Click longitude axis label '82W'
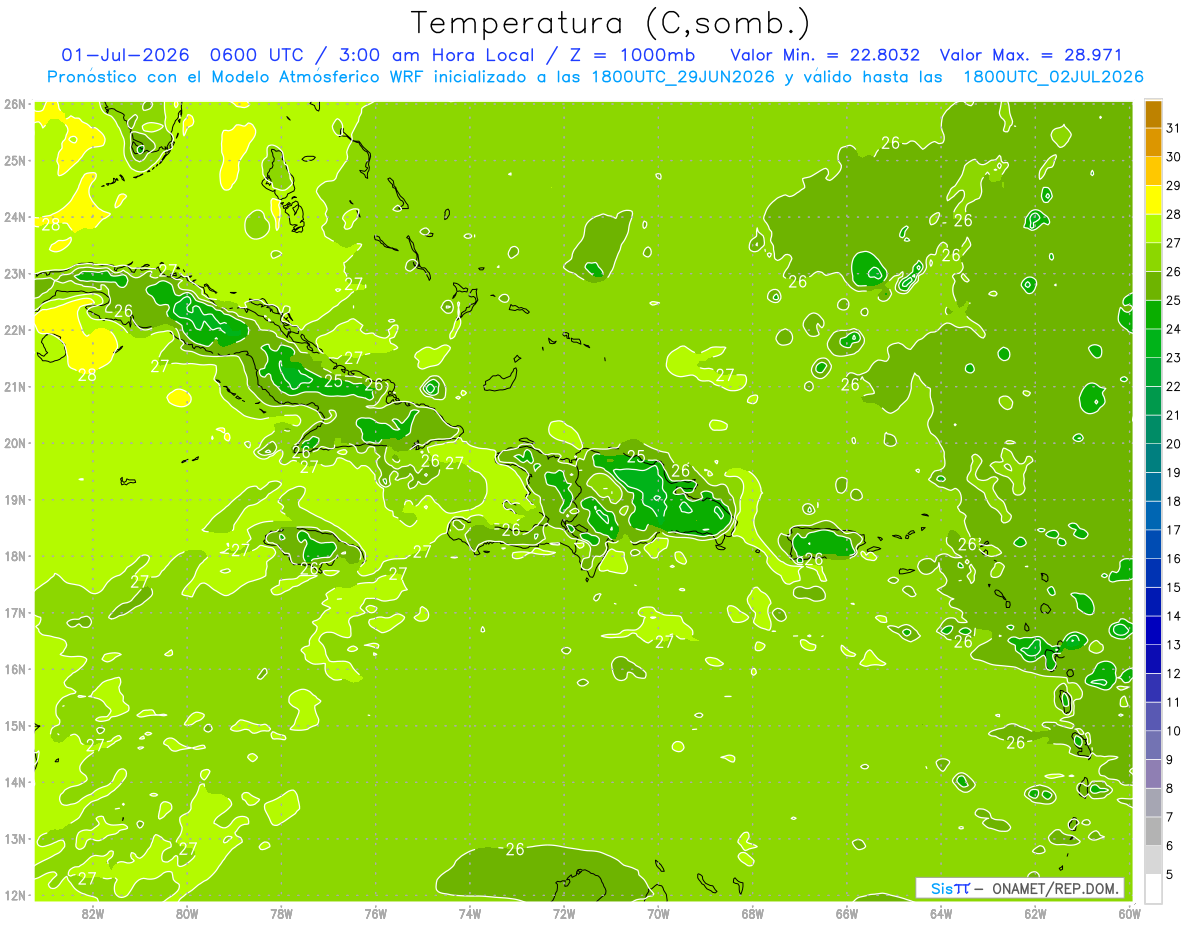Viewport: 1200px width, 927px height. tap(92, 912)
